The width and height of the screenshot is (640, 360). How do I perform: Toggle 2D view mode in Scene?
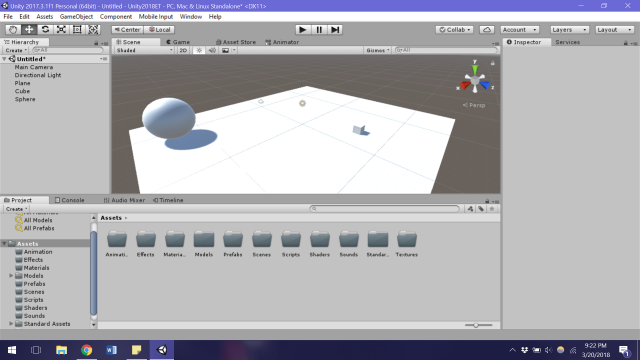tap(183, 50)
